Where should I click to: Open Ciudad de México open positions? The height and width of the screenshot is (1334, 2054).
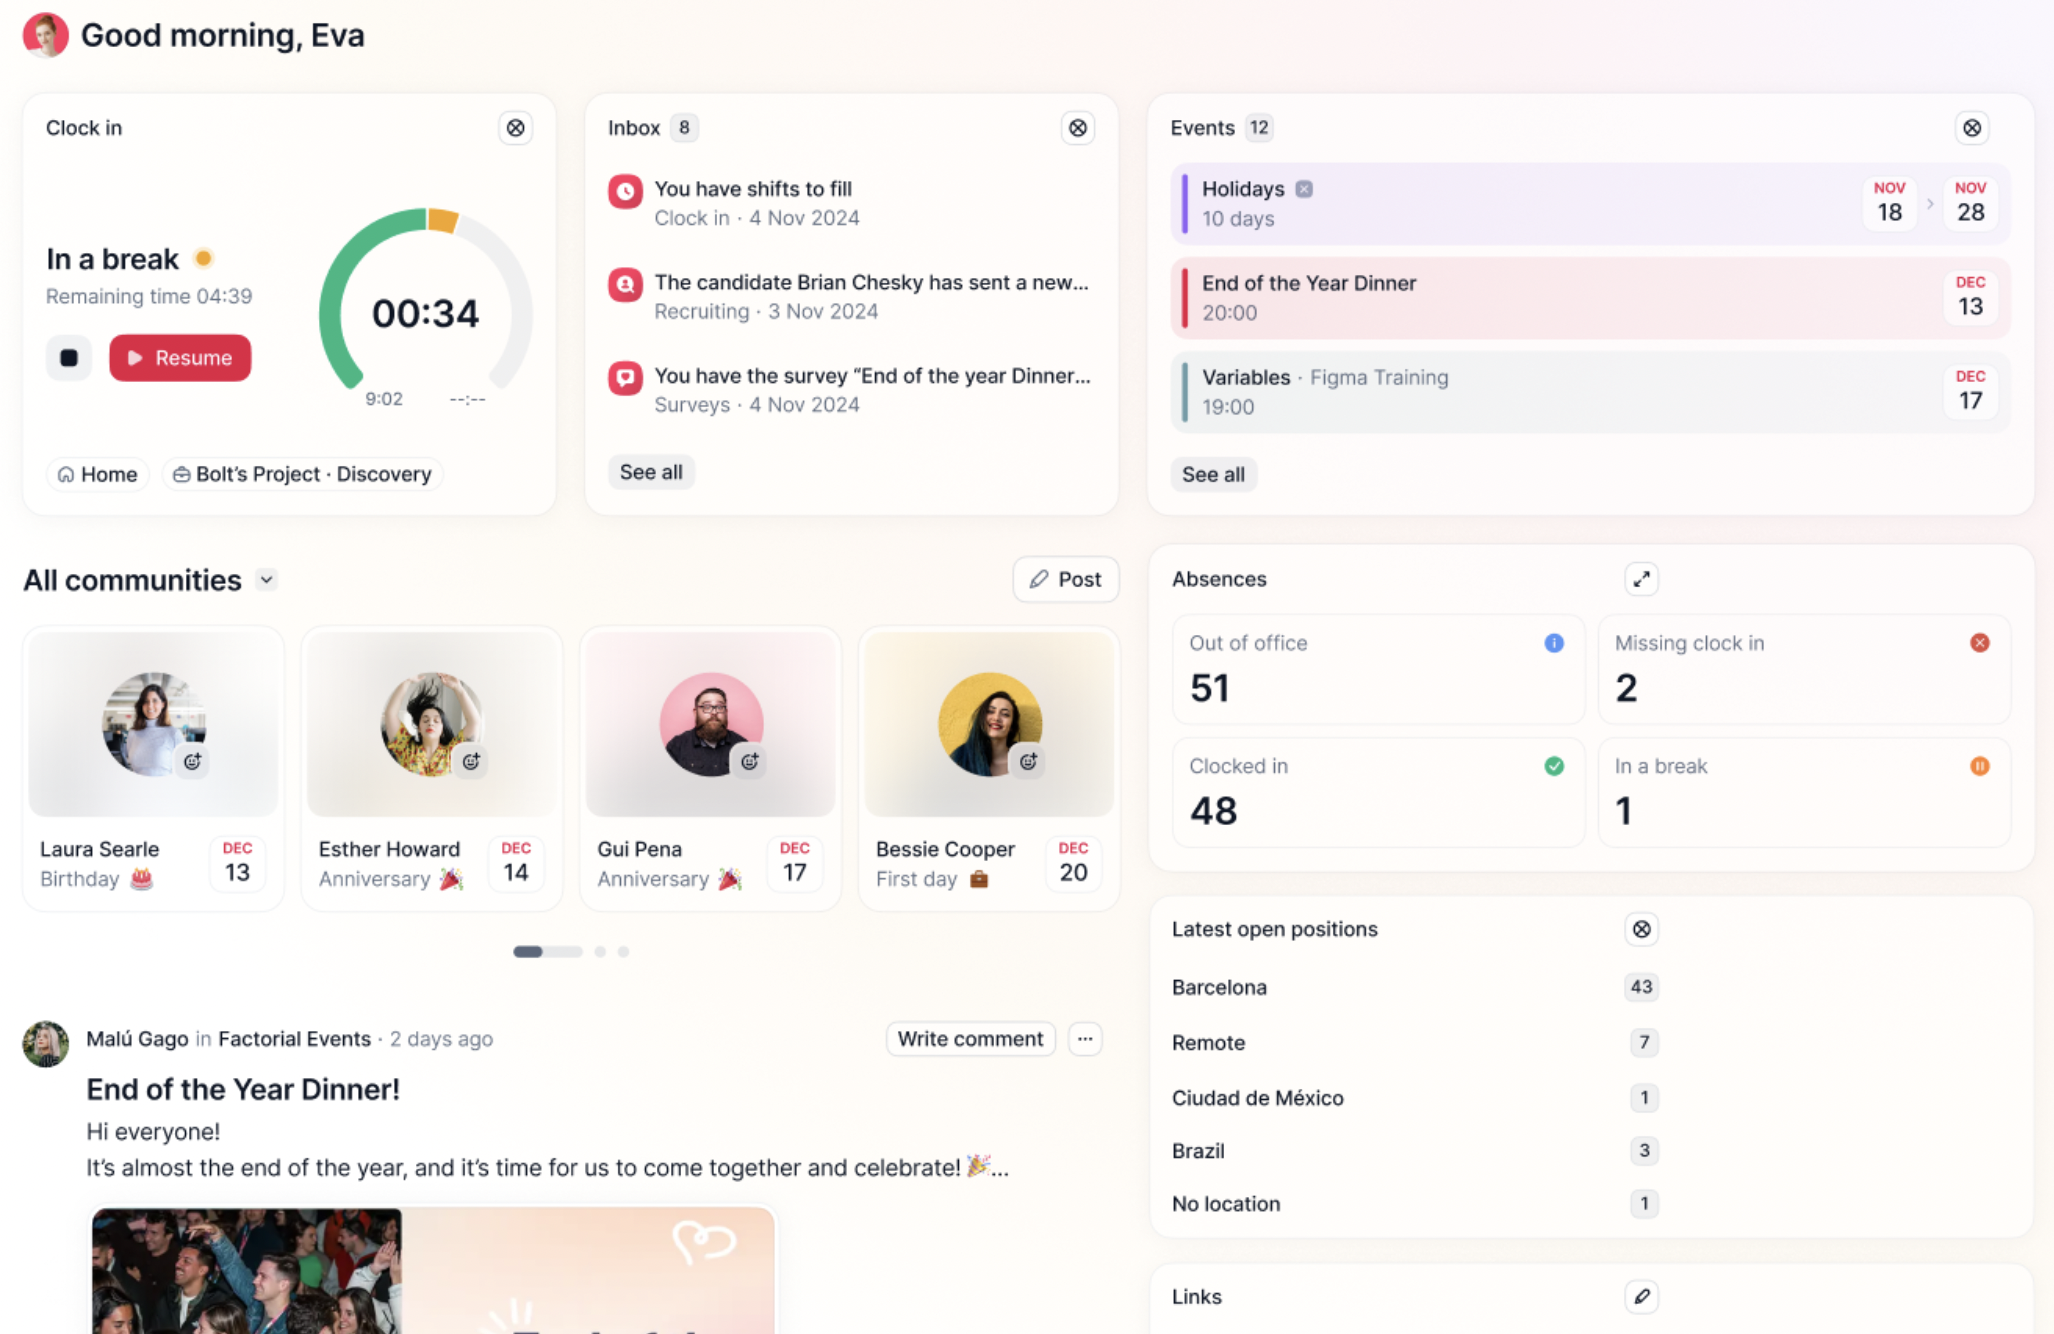pos(1414,1097)
